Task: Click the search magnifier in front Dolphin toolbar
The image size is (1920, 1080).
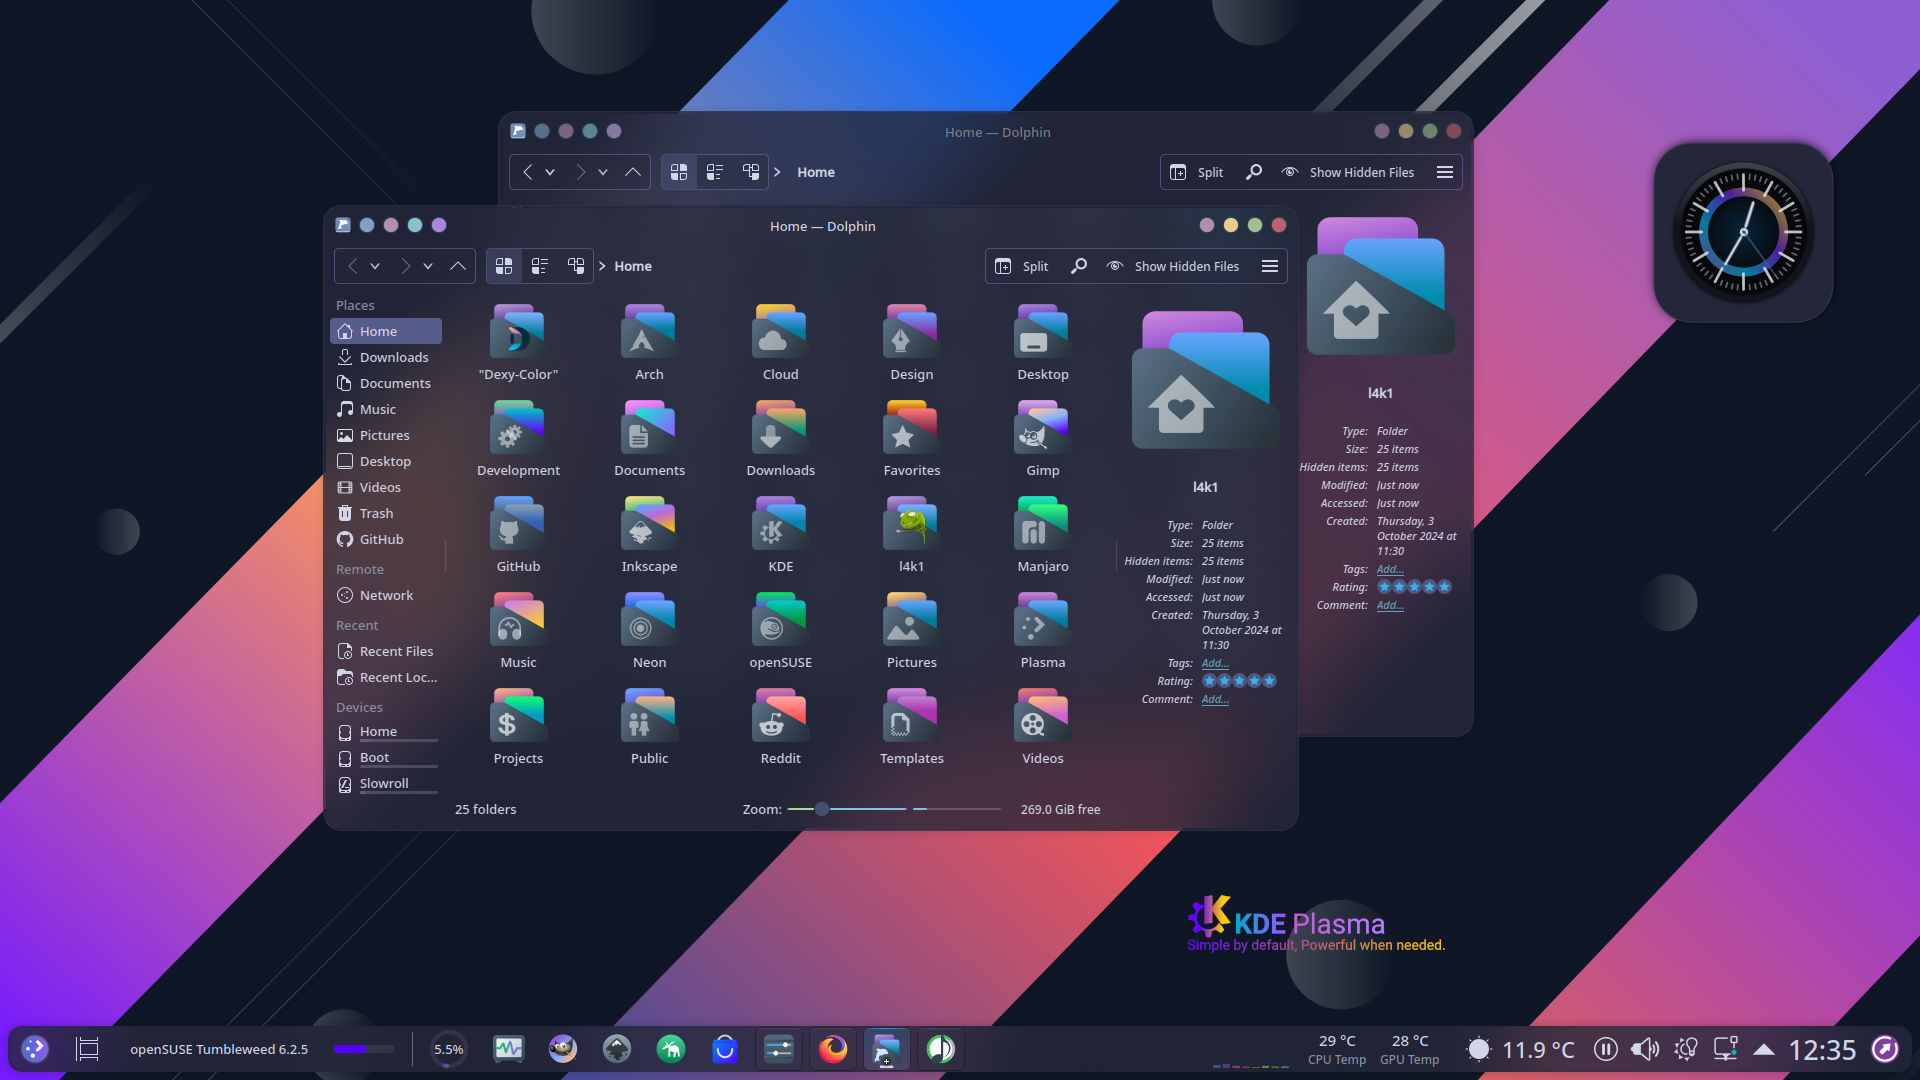Action: (1079, 266)
